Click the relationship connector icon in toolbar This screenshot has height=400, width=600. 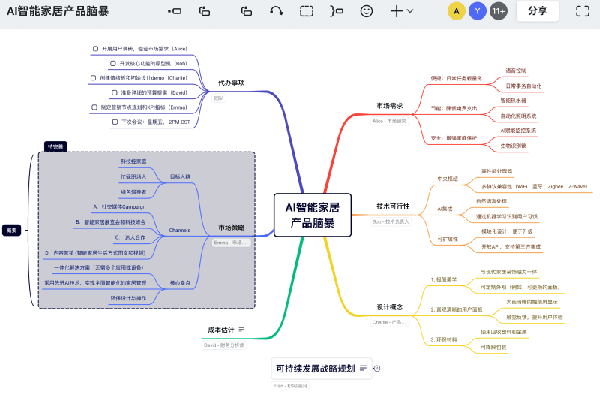coord(277,11)
